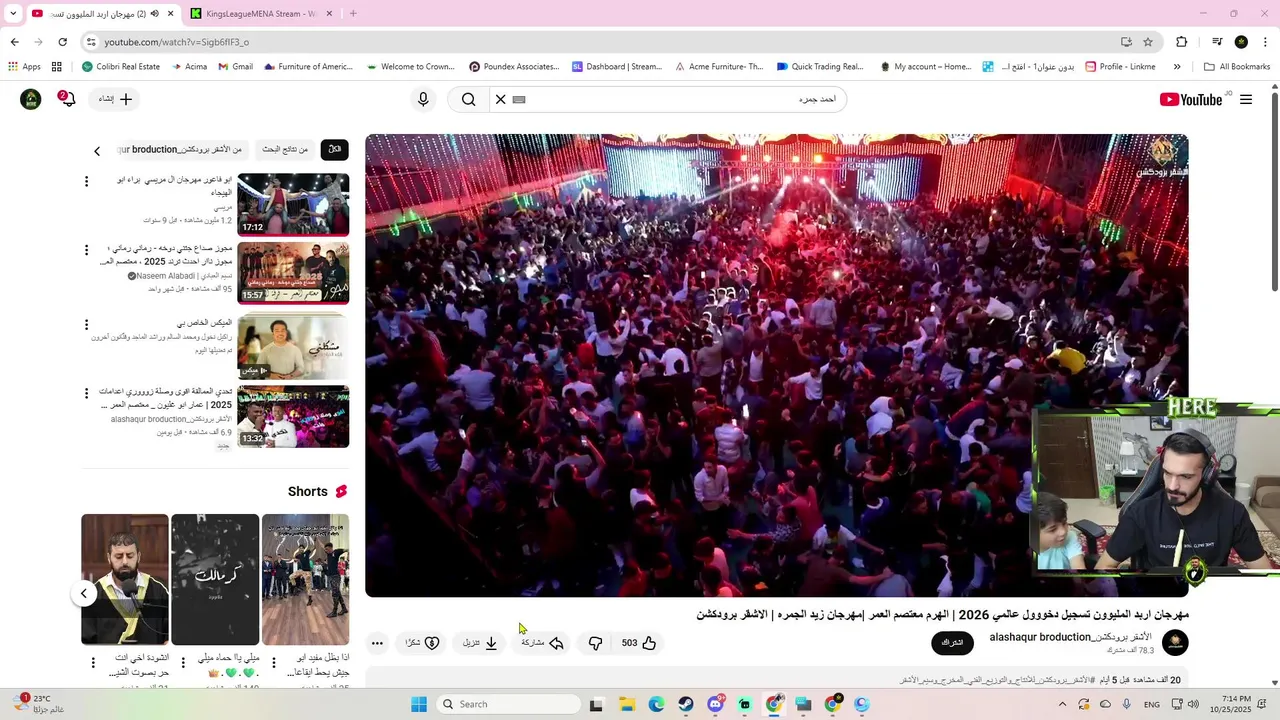1280x720 pixels.
Task: Clear the search box text
Action: click(501, 99)
